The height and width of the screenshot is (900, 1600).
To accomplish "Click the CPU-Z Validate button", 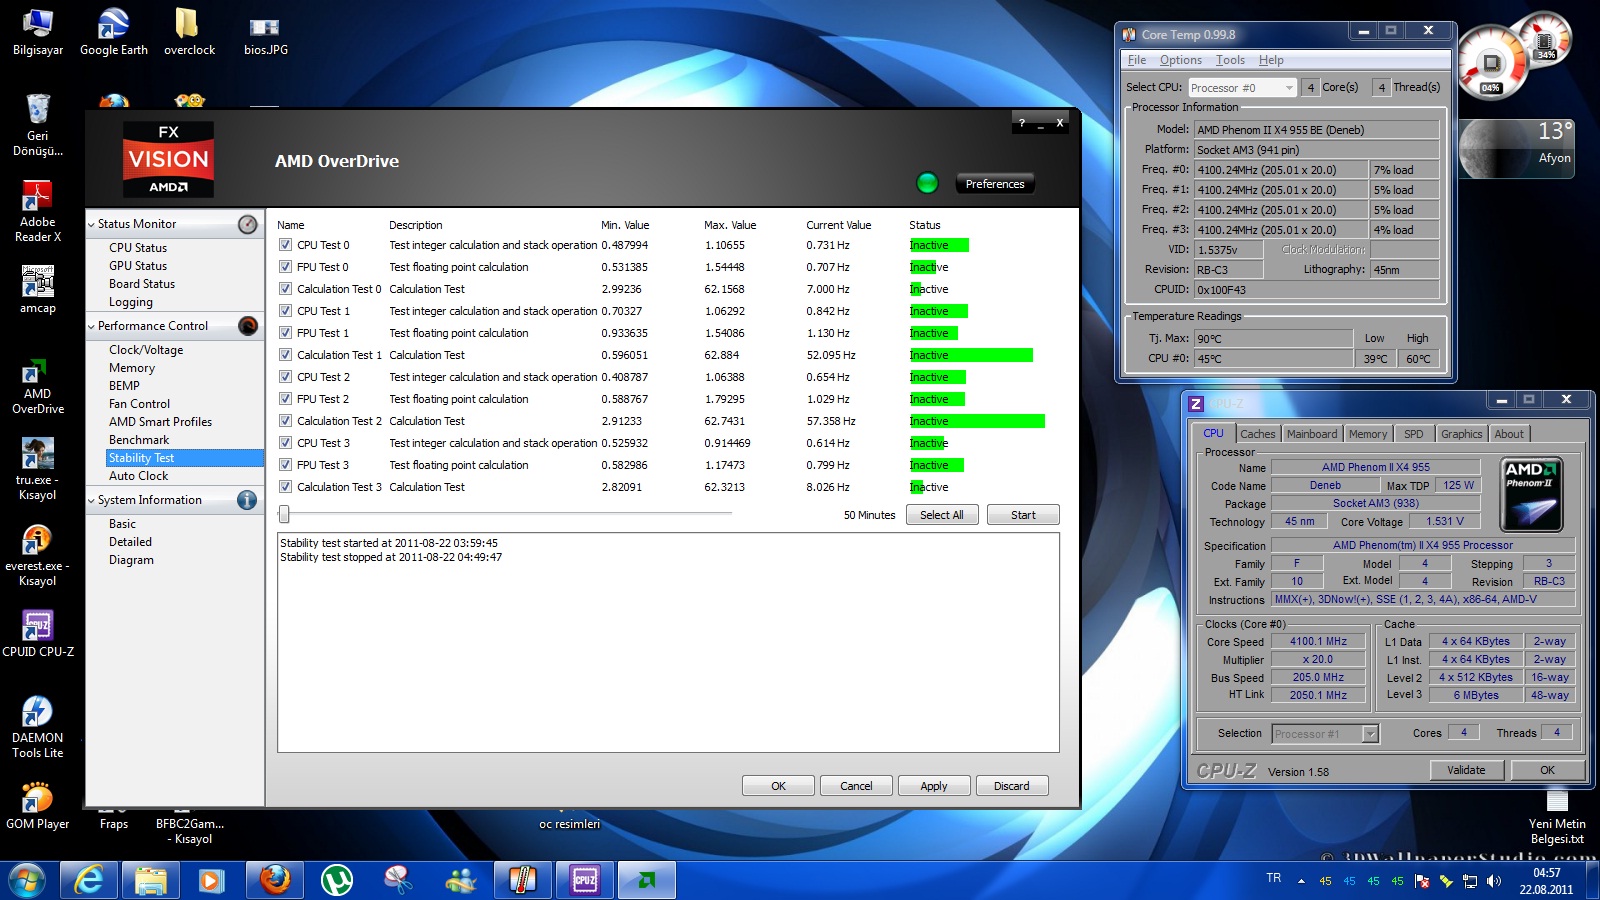I will [1466, 770].
